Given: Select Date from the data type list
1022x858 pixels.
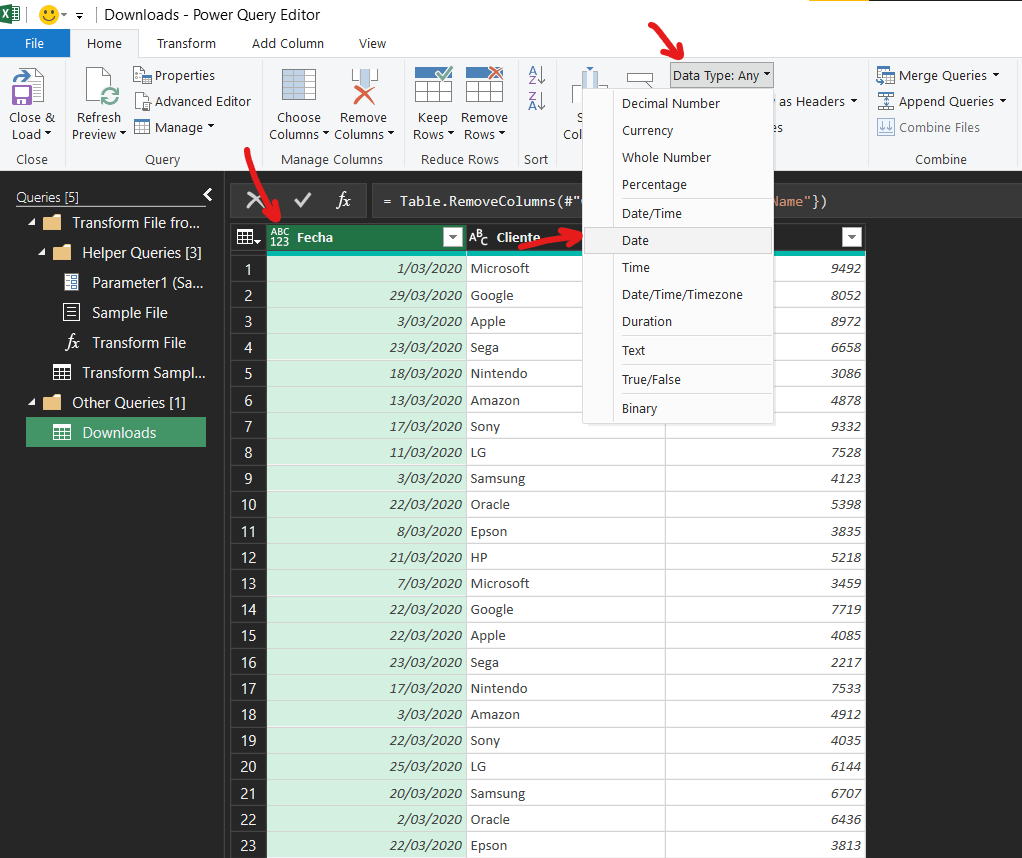Looking at the screenshot, I should [635, 240].
